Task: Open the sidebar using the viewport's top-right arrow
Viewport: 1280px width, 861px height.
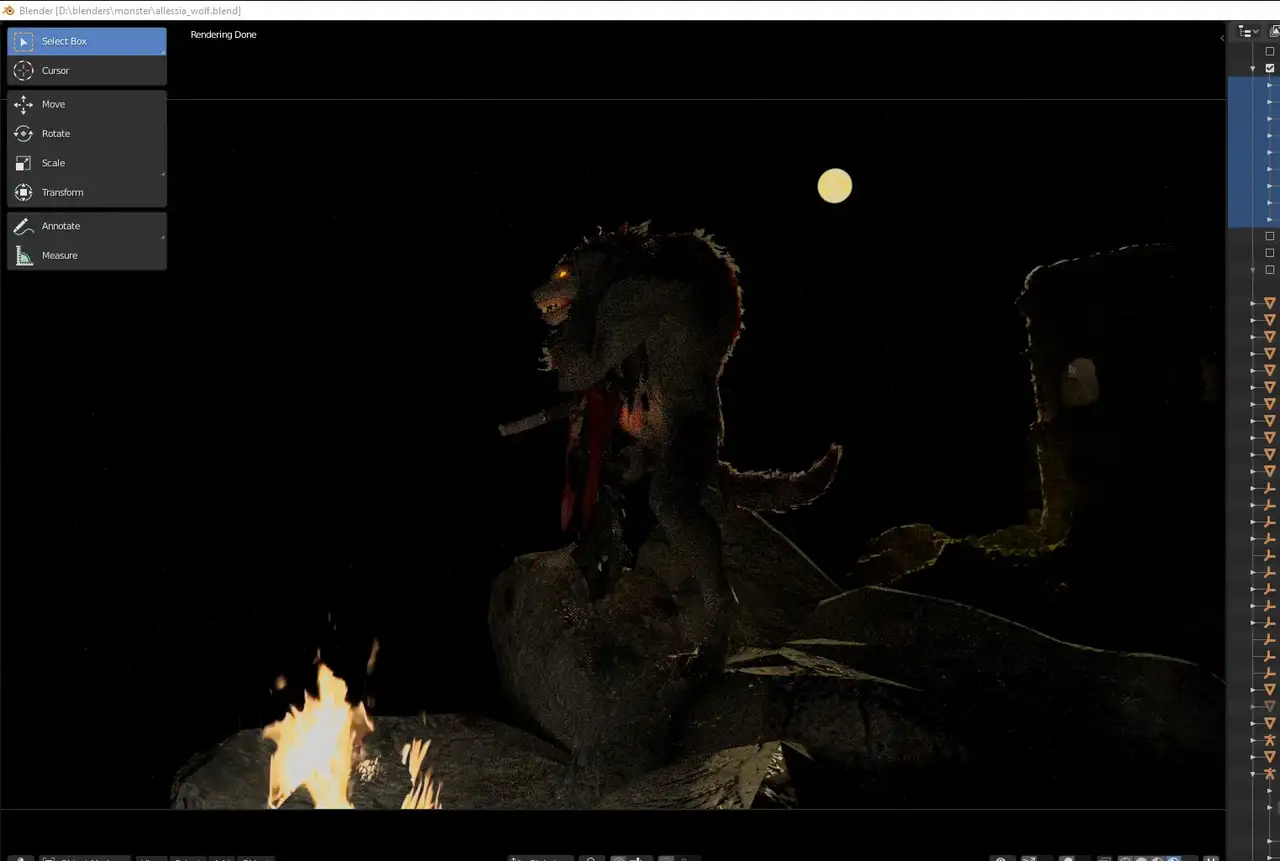Action: pyautogui.click(x=1221, y=38)
